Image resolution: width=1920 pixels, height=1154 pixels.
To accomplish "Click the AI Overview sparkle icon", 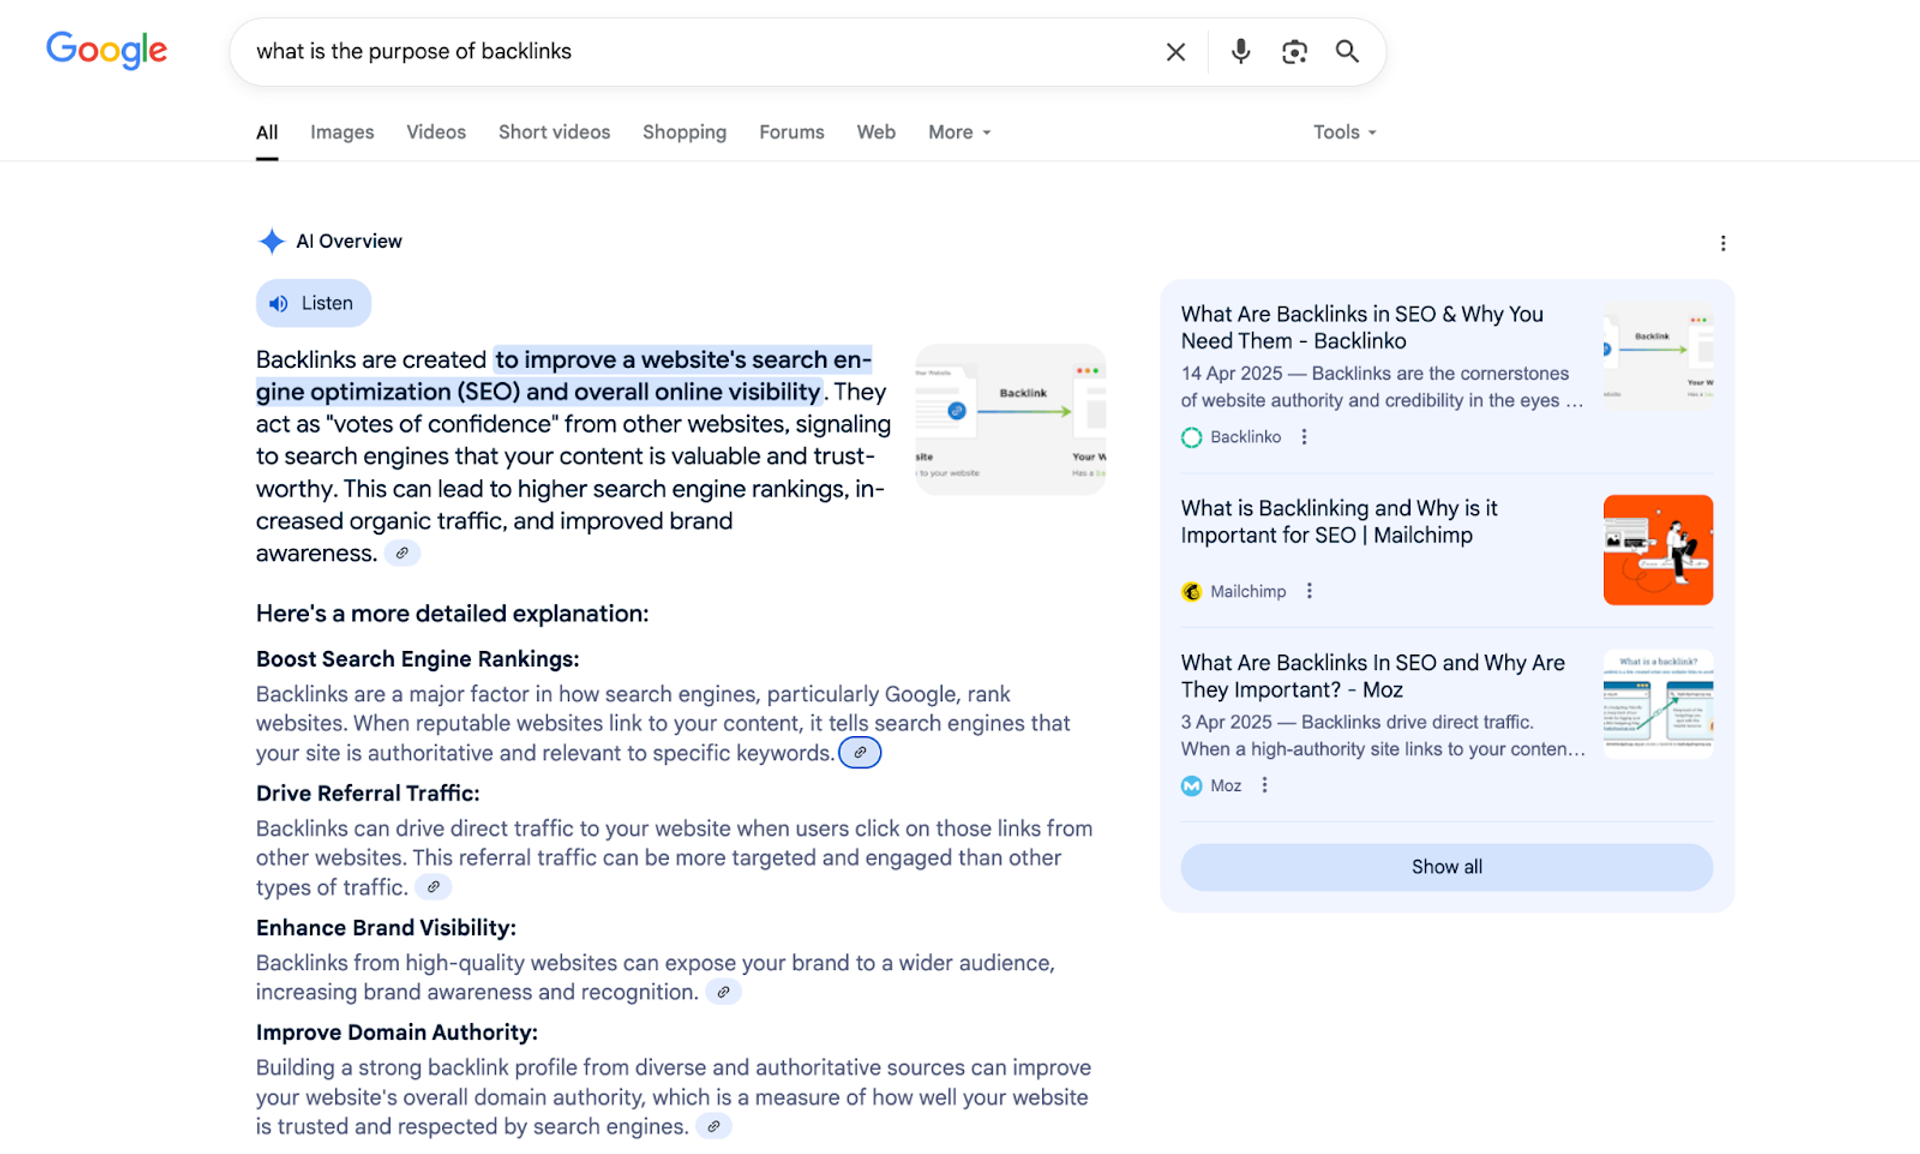I will (x=271, y=241).
